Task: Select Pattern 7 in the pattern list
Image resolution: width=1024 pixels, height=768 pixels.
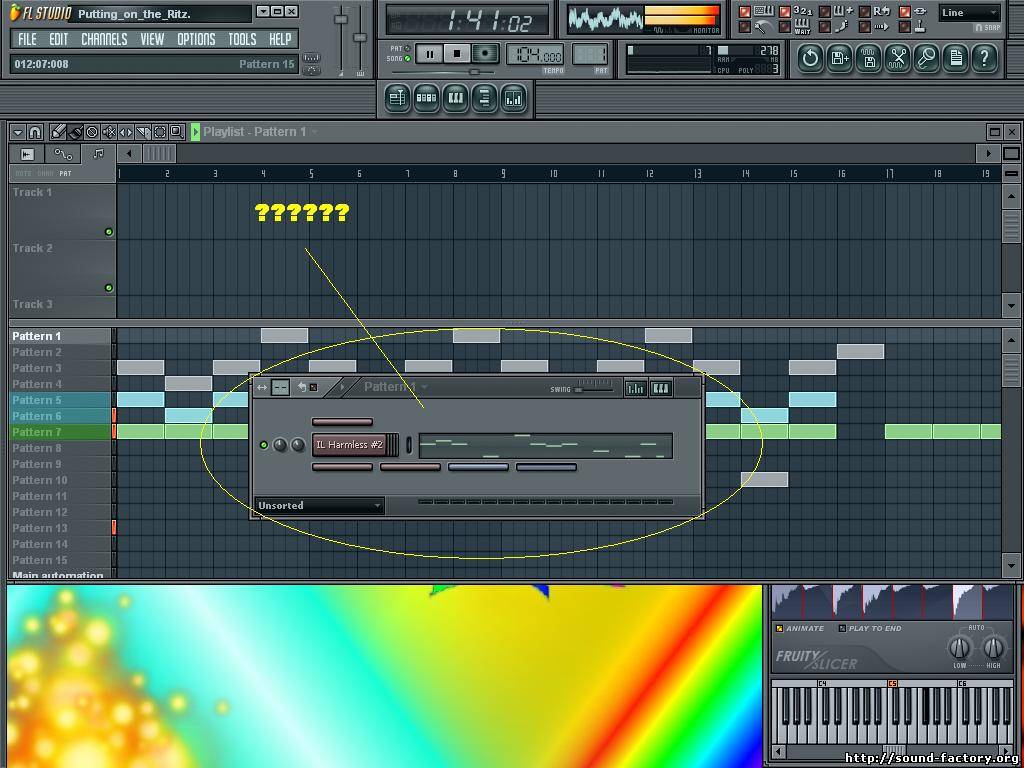Action: (61, 432)
